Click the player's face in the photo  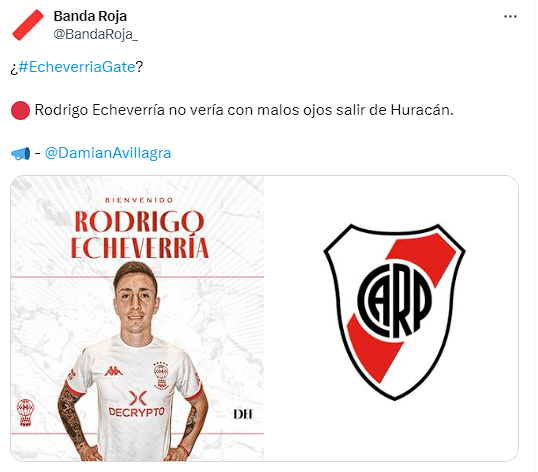click(x=136, y=300)
